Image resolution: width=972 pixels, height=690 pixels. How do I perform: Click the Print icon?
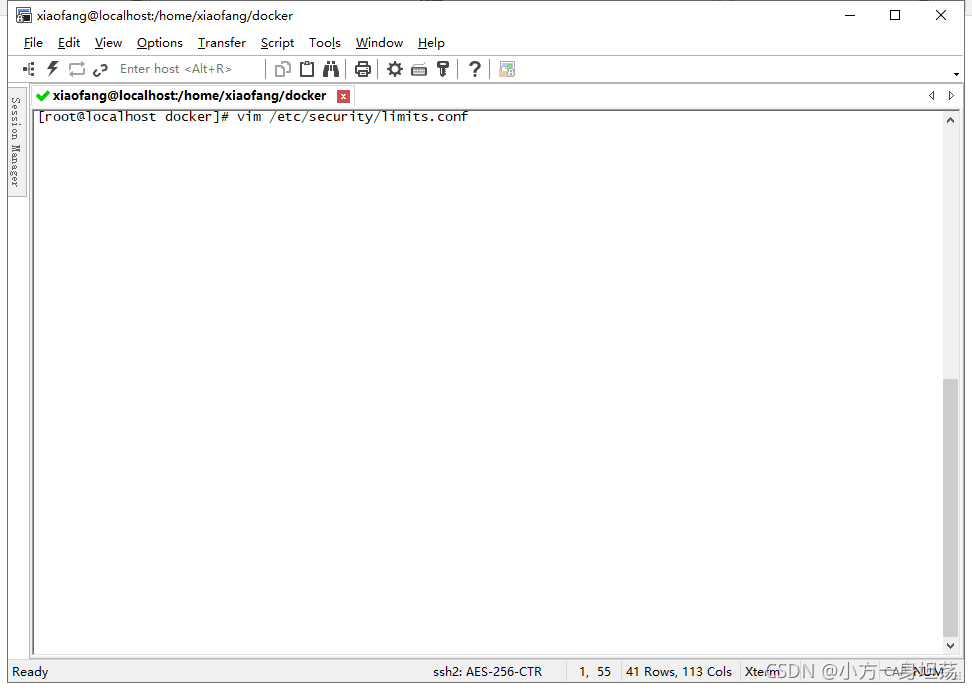[363, 69]
